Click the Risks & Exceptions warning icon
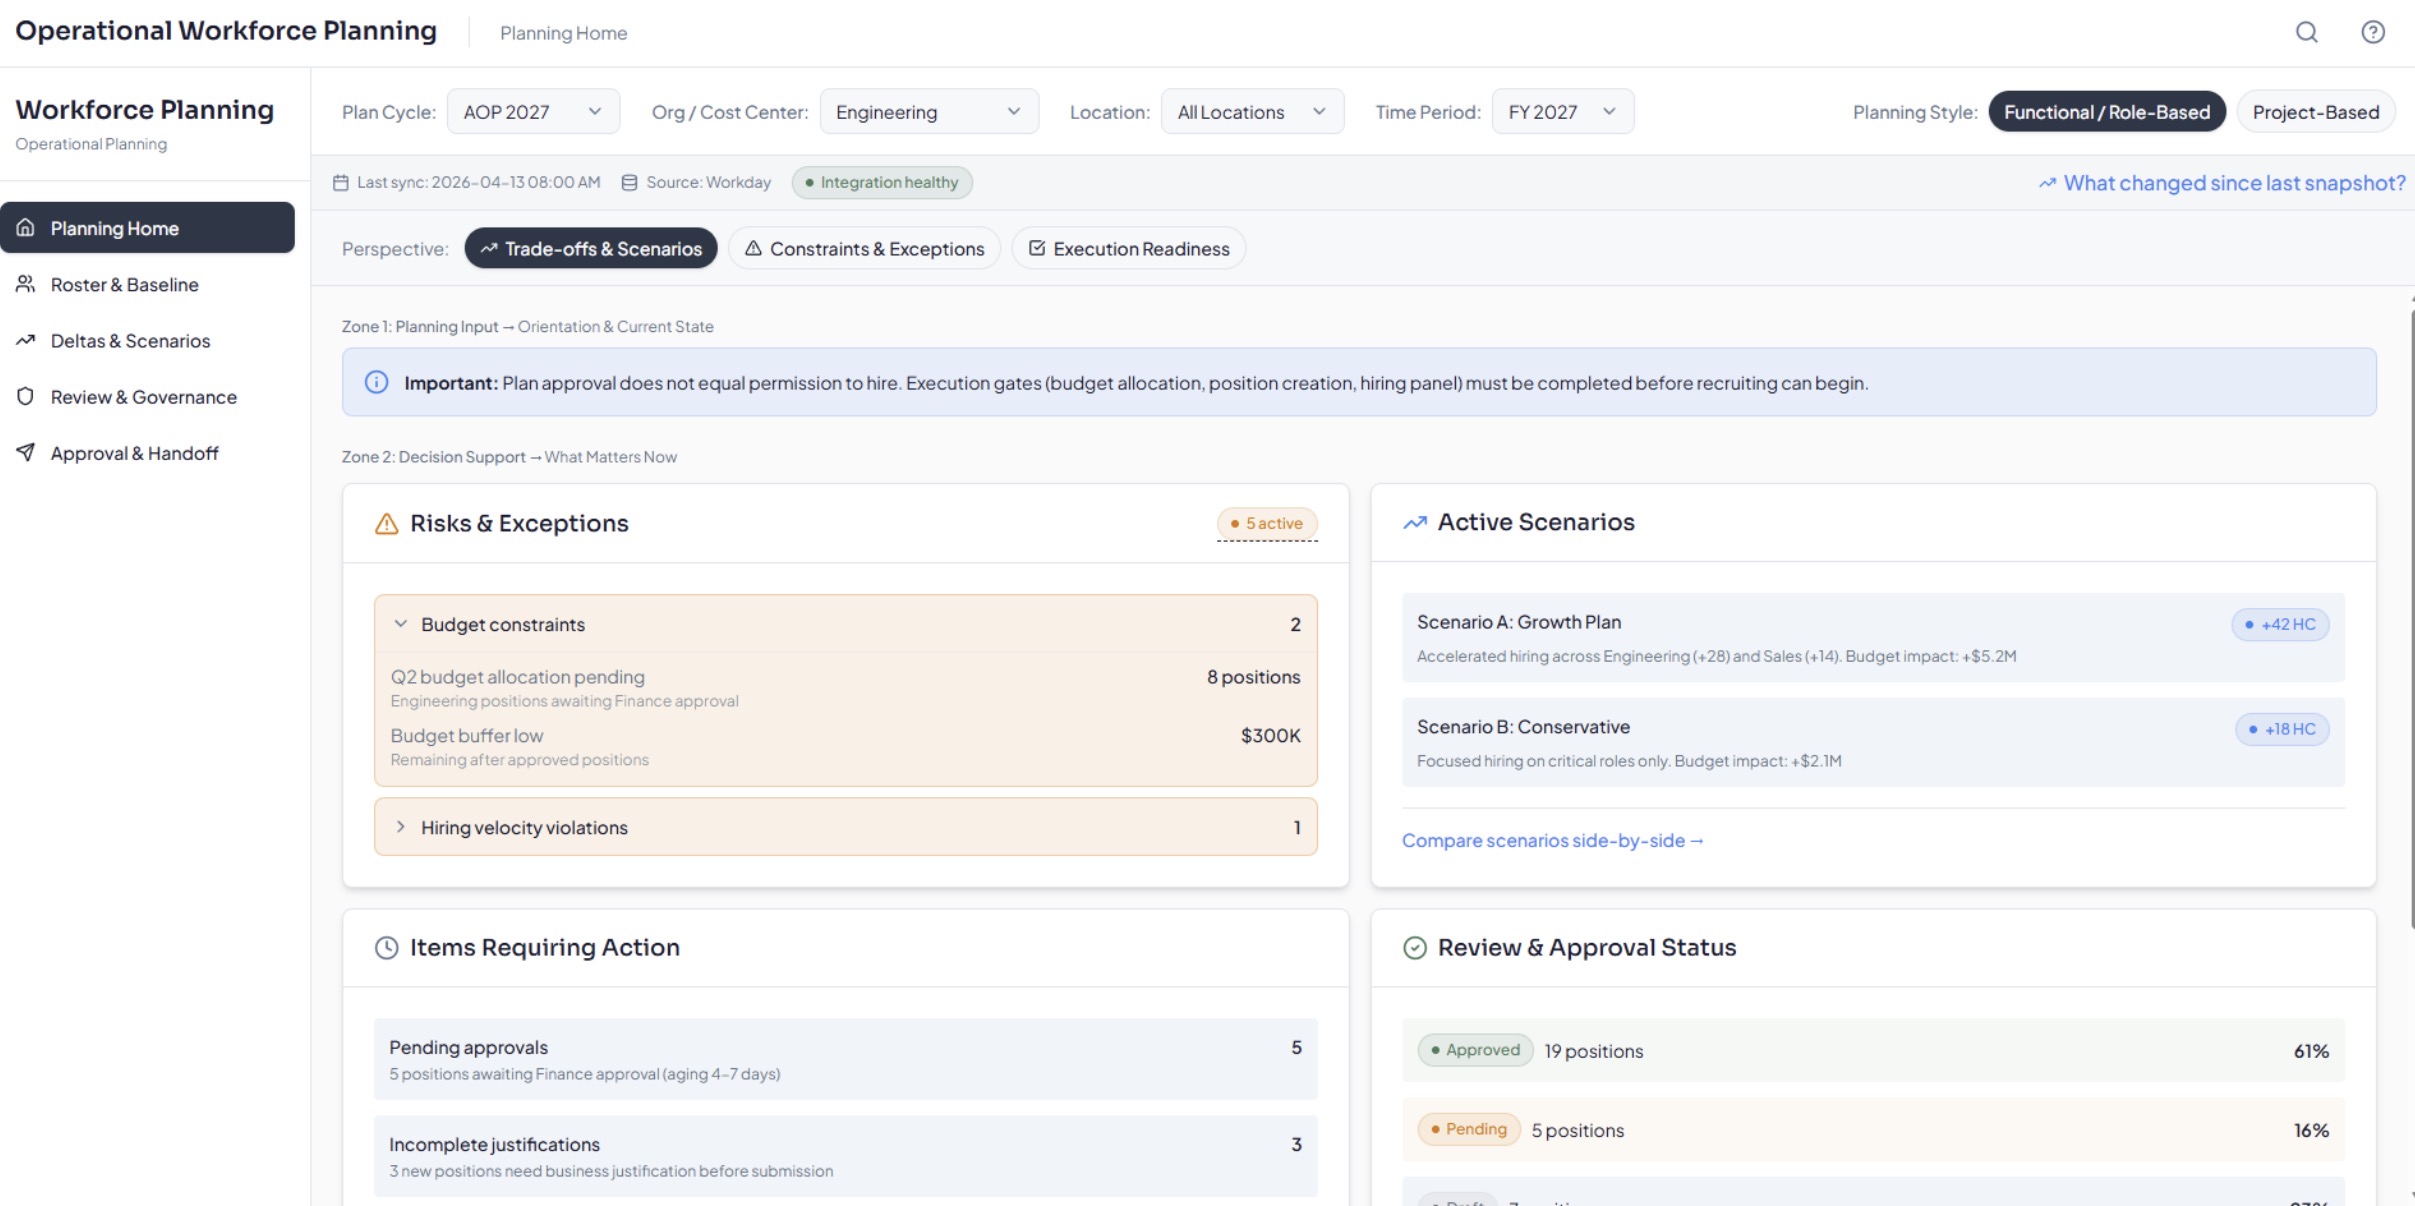This screenshot has height=1206, width=2415. (x=387, y=522)
